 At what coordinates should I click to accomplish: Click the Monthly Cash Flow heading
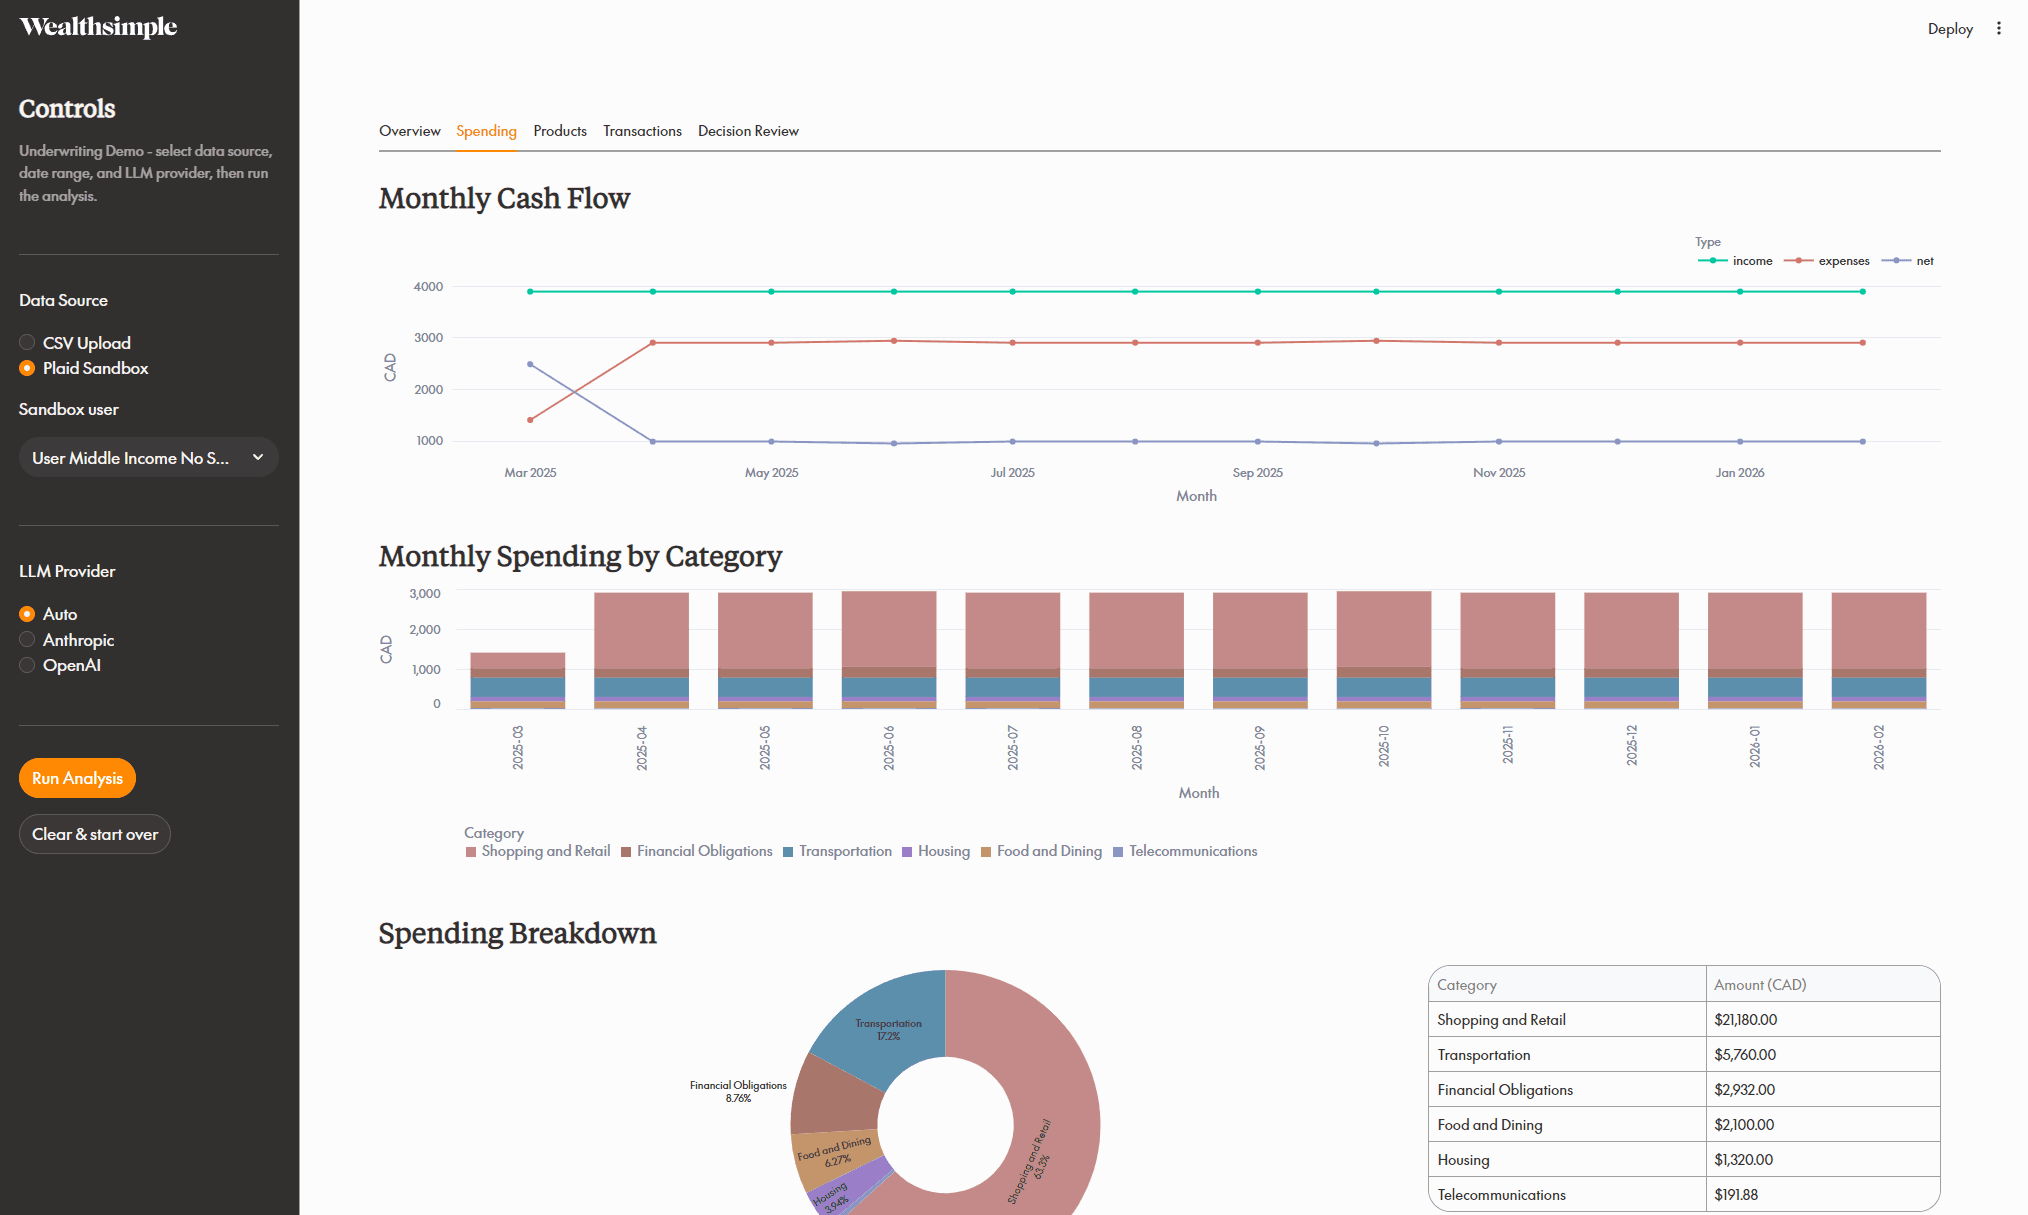pos(504,198)
